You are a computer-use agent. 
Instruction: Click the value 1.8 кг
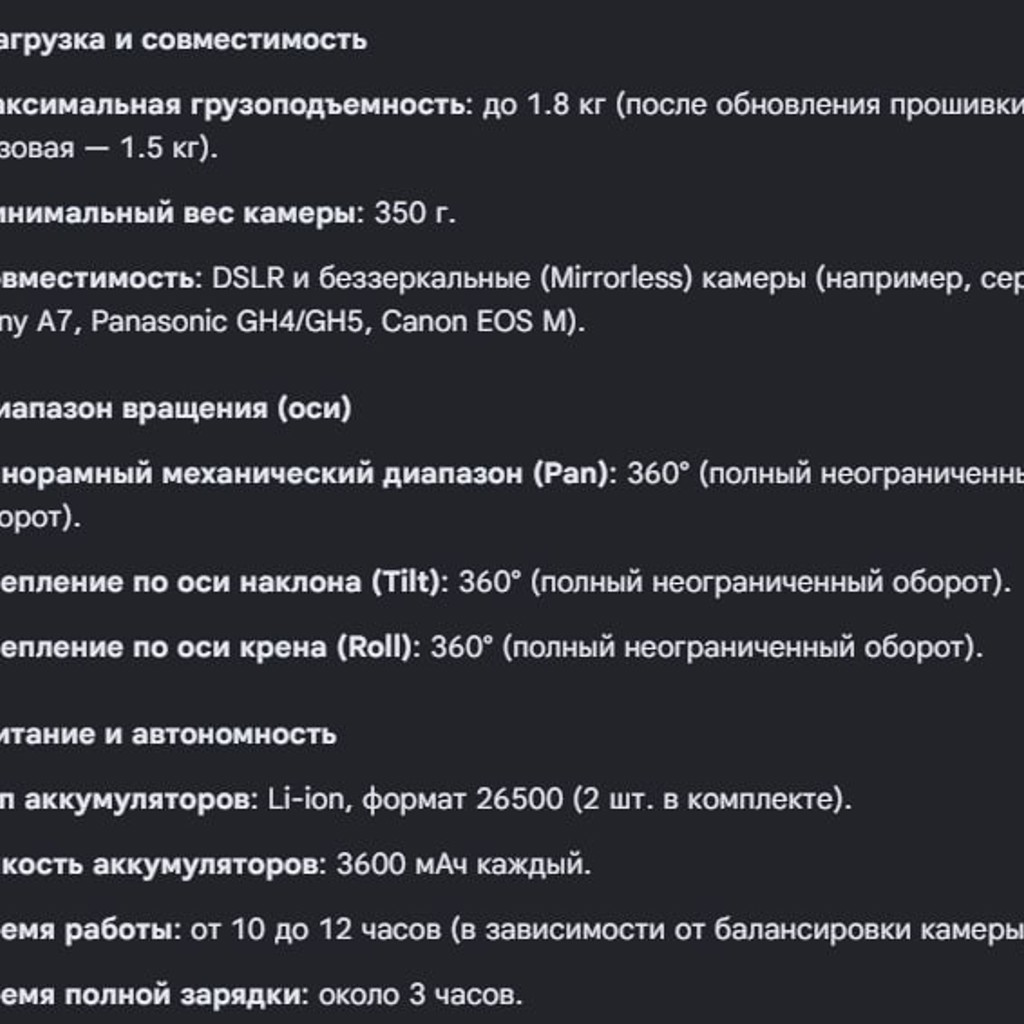coord(566,105)
